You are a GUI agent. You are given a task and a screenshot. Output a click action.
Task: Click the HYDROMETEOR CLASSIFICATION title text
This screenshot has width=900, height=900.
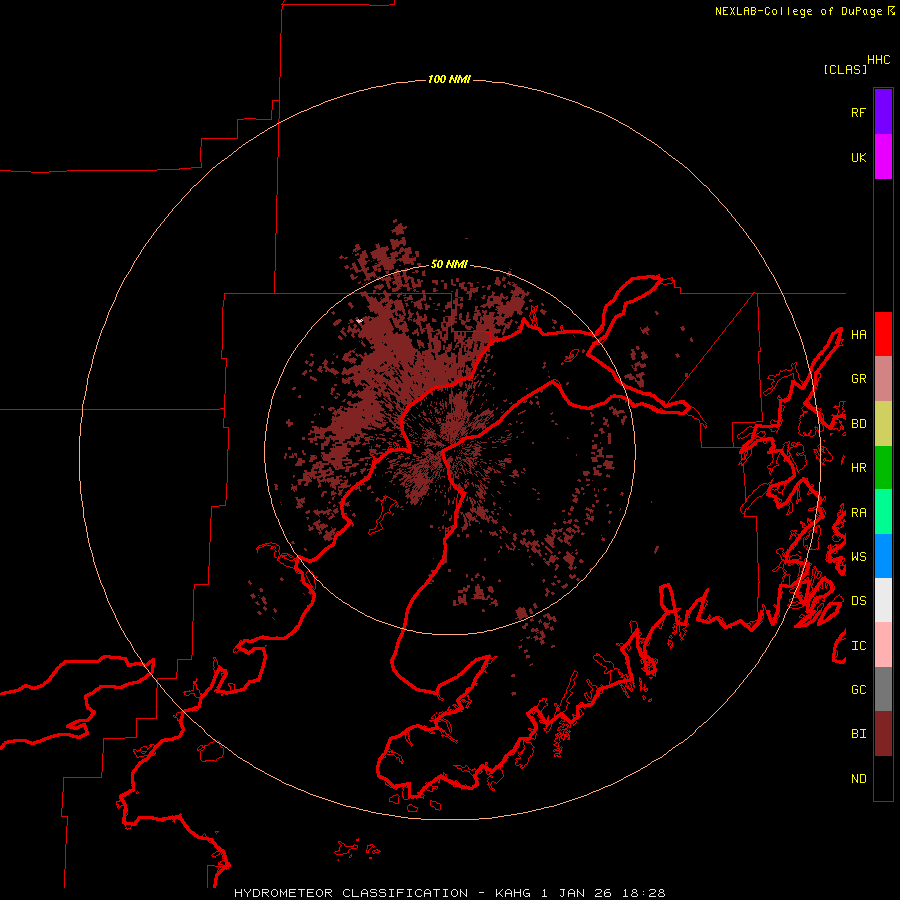point(351,893)
